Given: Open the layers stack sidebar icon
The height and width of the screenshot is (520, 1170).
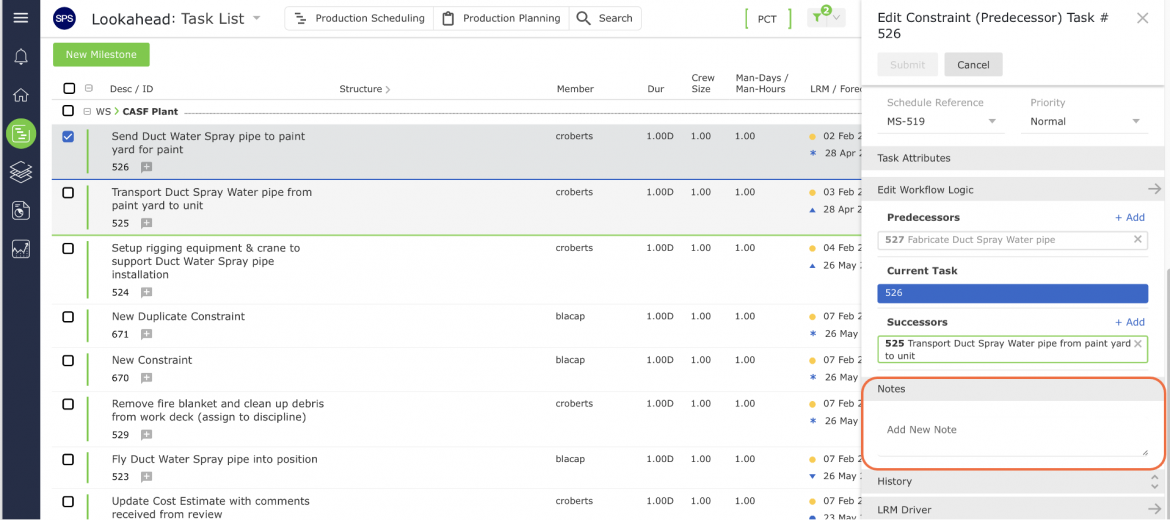Looking at the screenshot, I should point(21,172).
